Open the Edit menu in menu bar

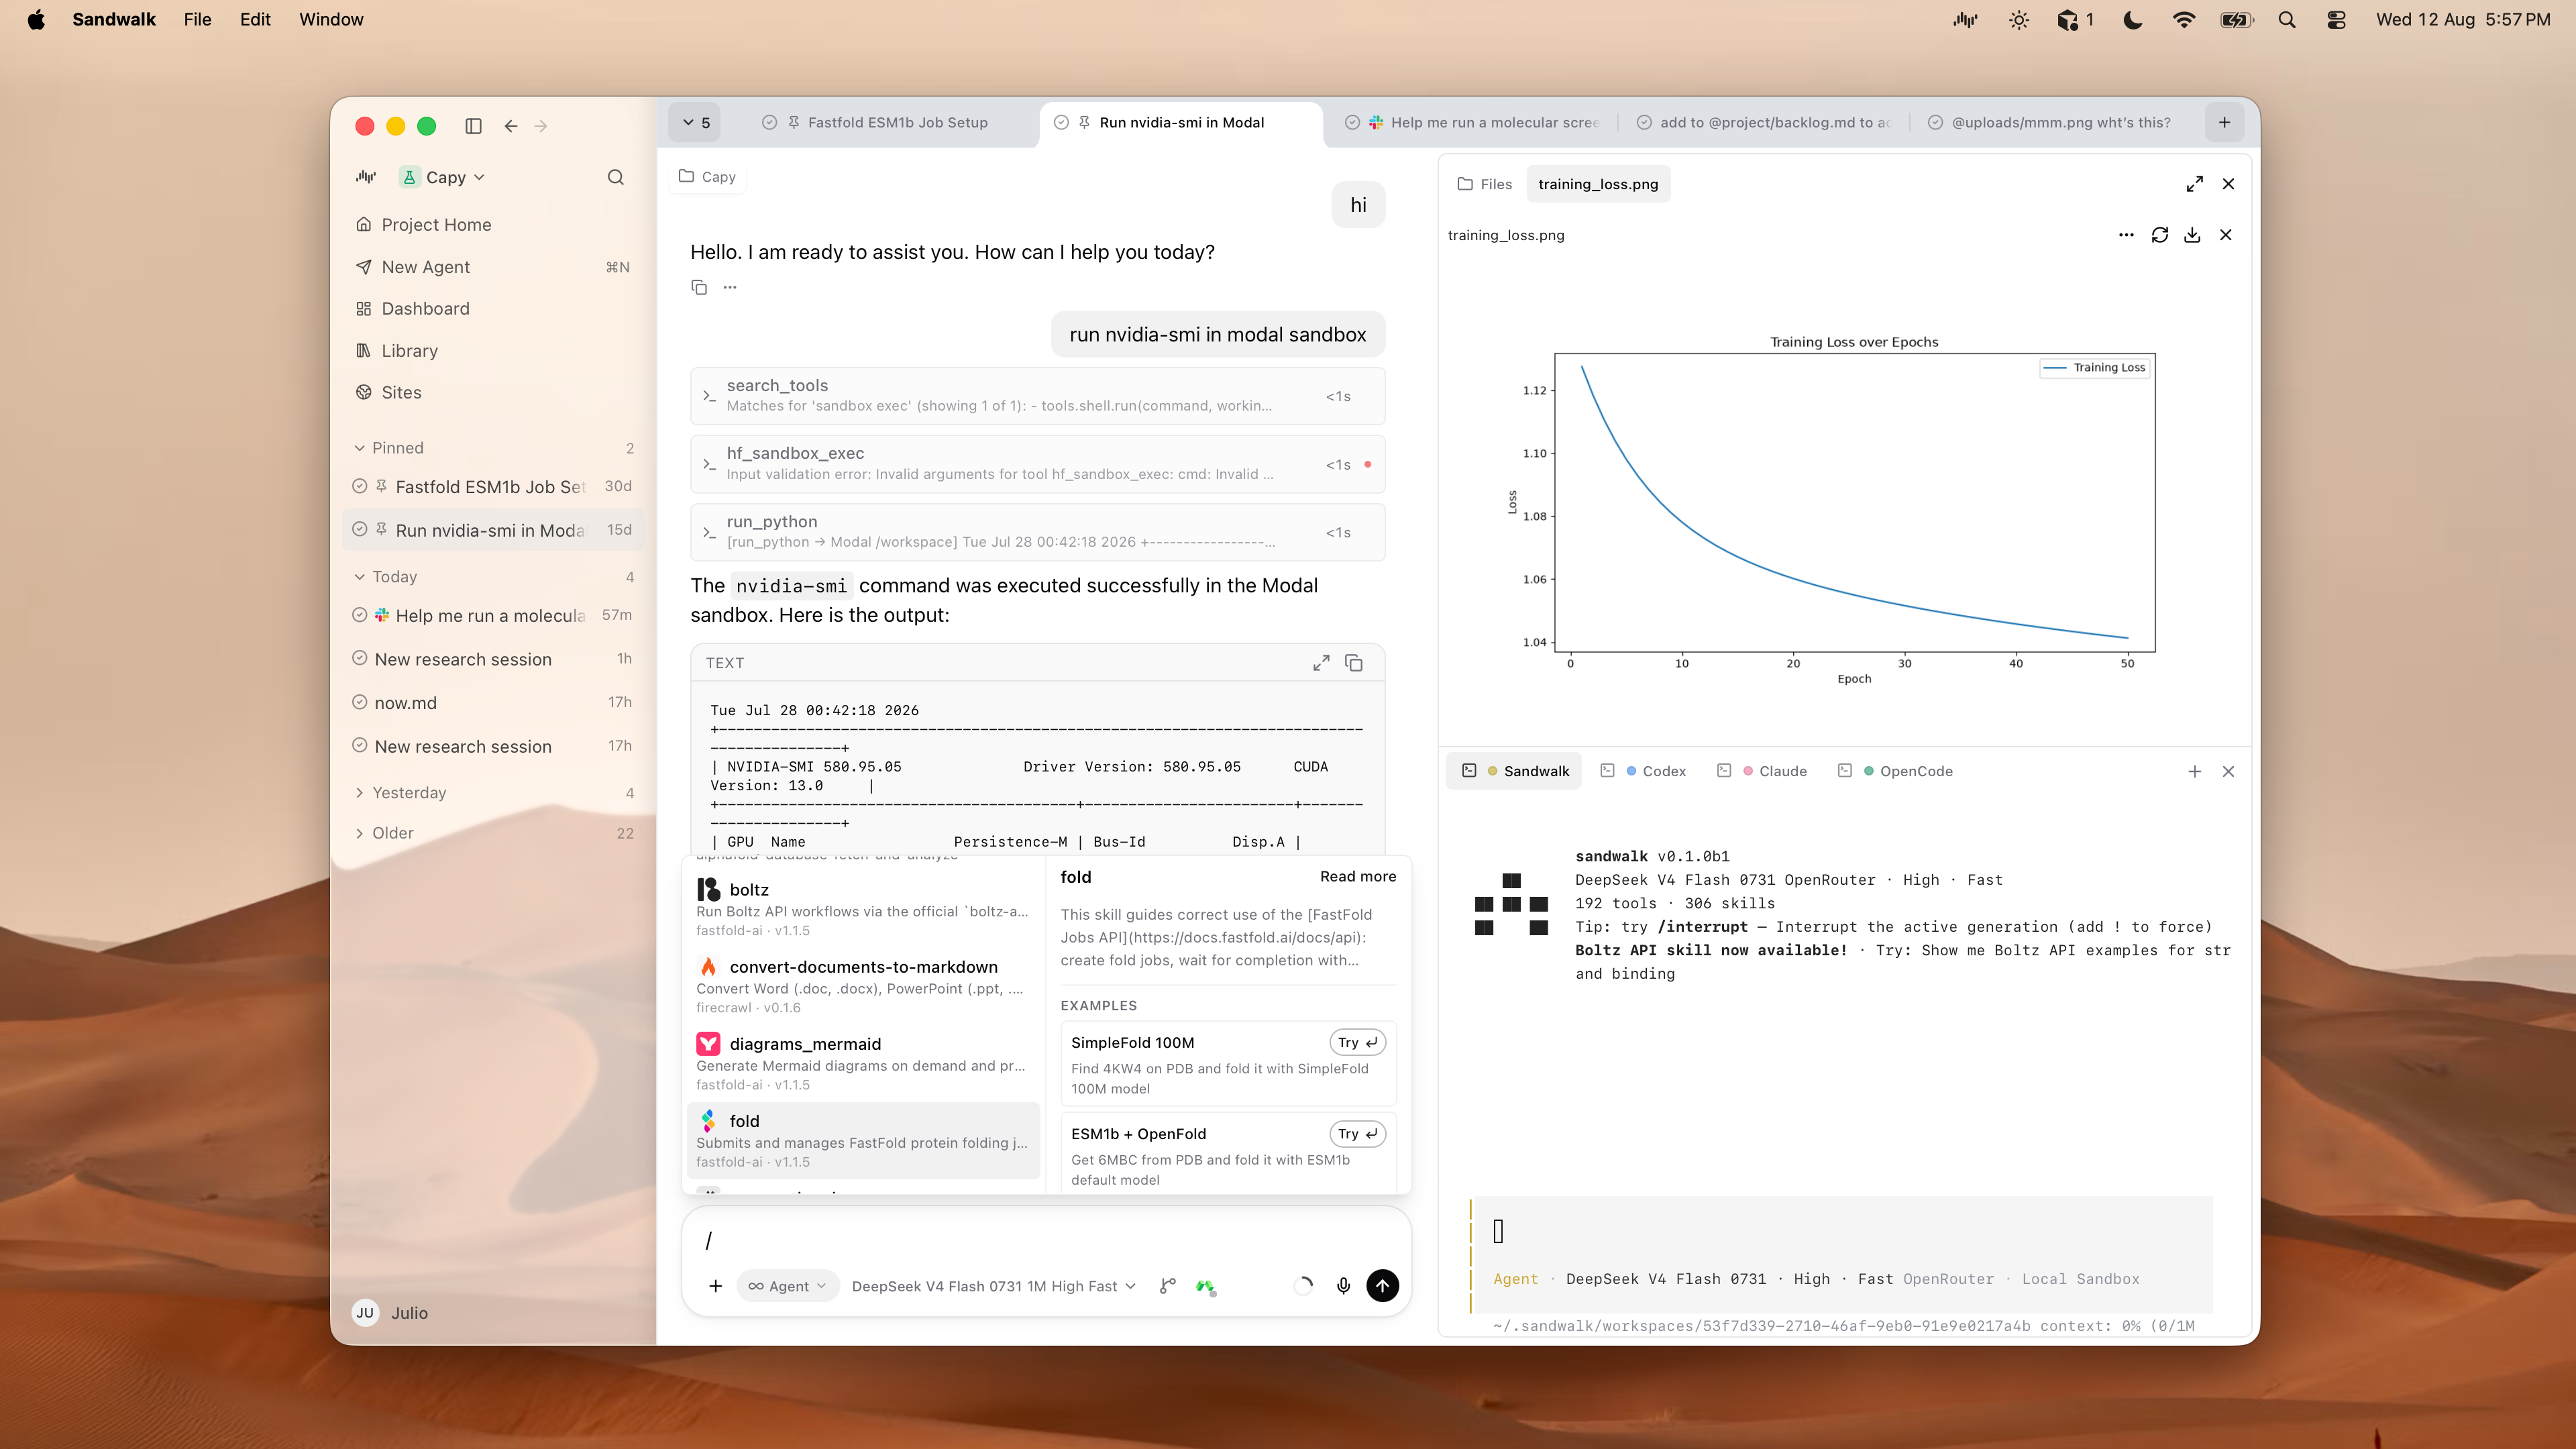255,20
